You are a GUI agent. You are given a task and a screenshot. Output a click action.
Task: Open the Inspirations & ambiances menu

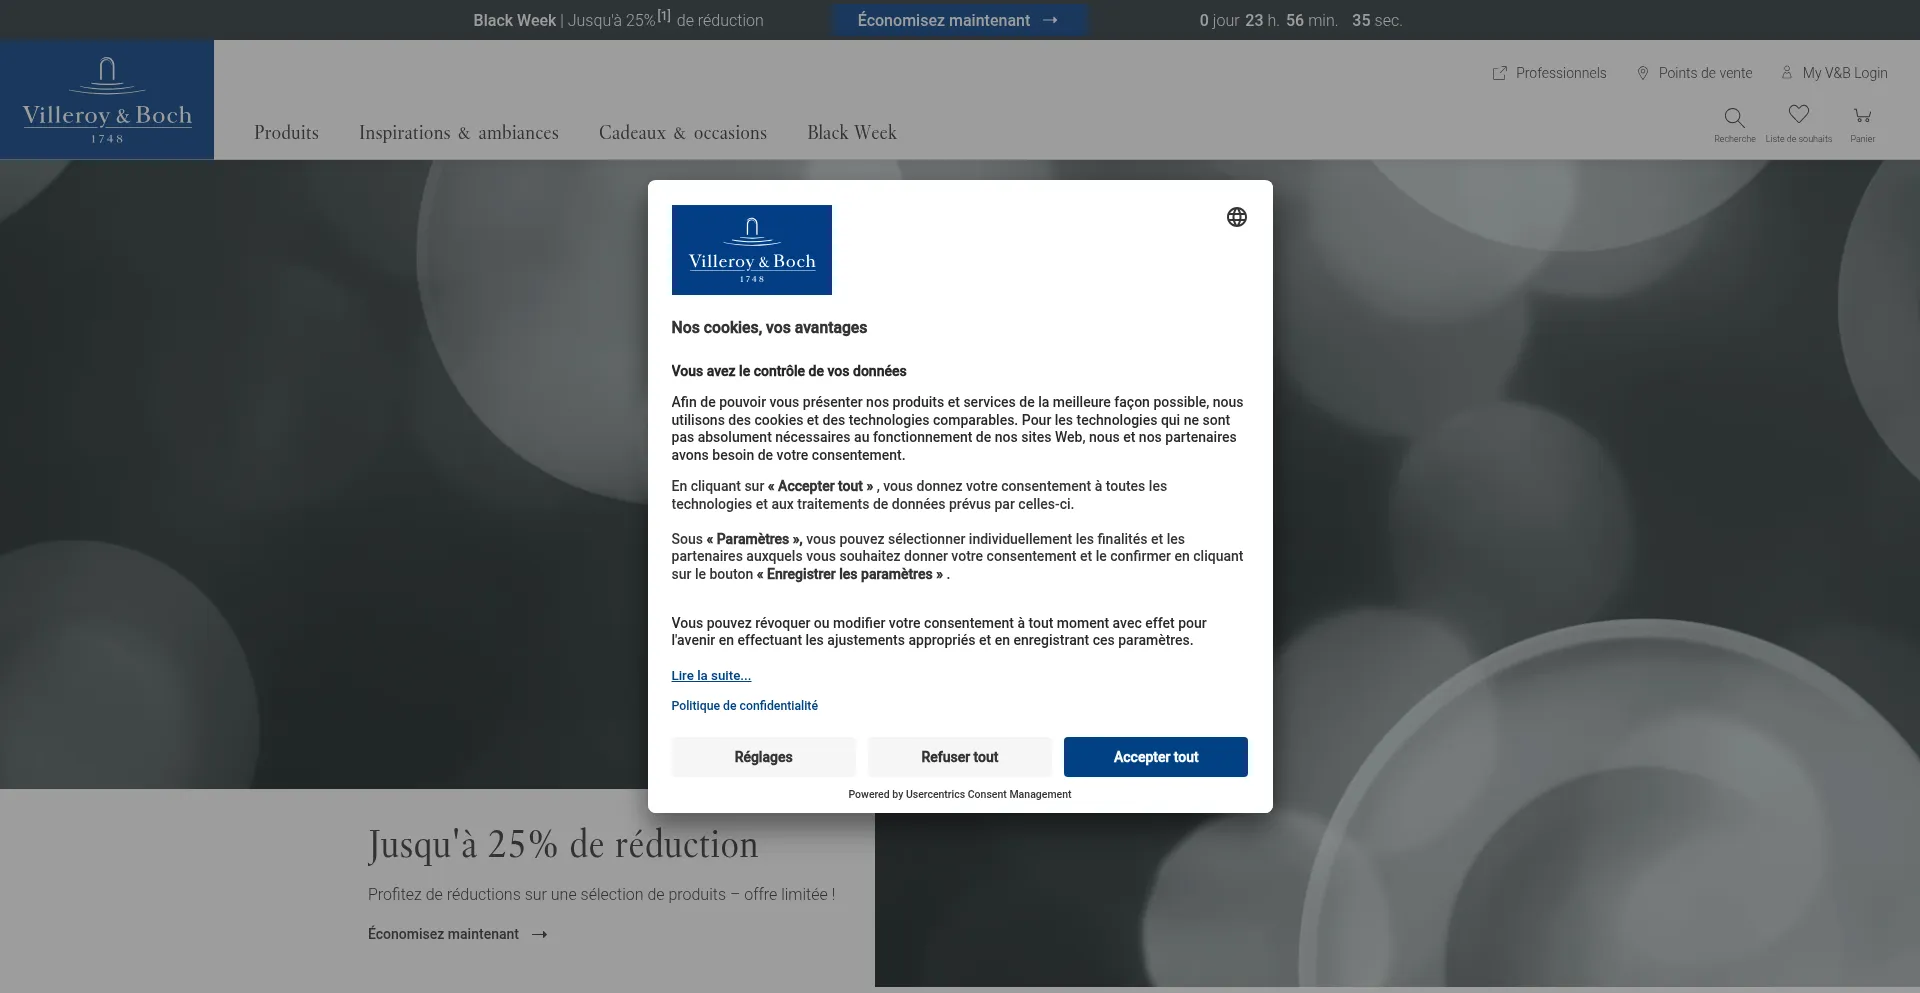[x=458, y=133]
